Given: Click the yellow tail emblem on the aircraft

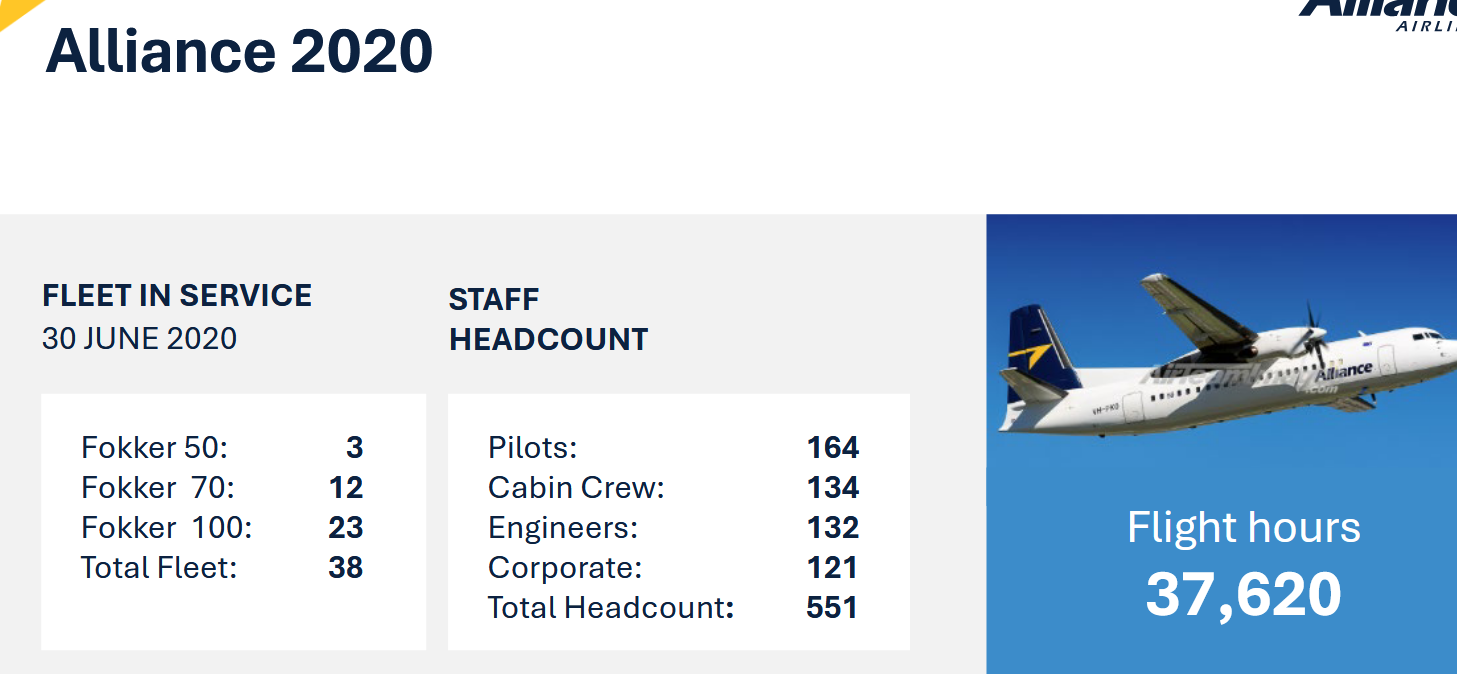Looking at the screenshot, I should coord(1029,354).
